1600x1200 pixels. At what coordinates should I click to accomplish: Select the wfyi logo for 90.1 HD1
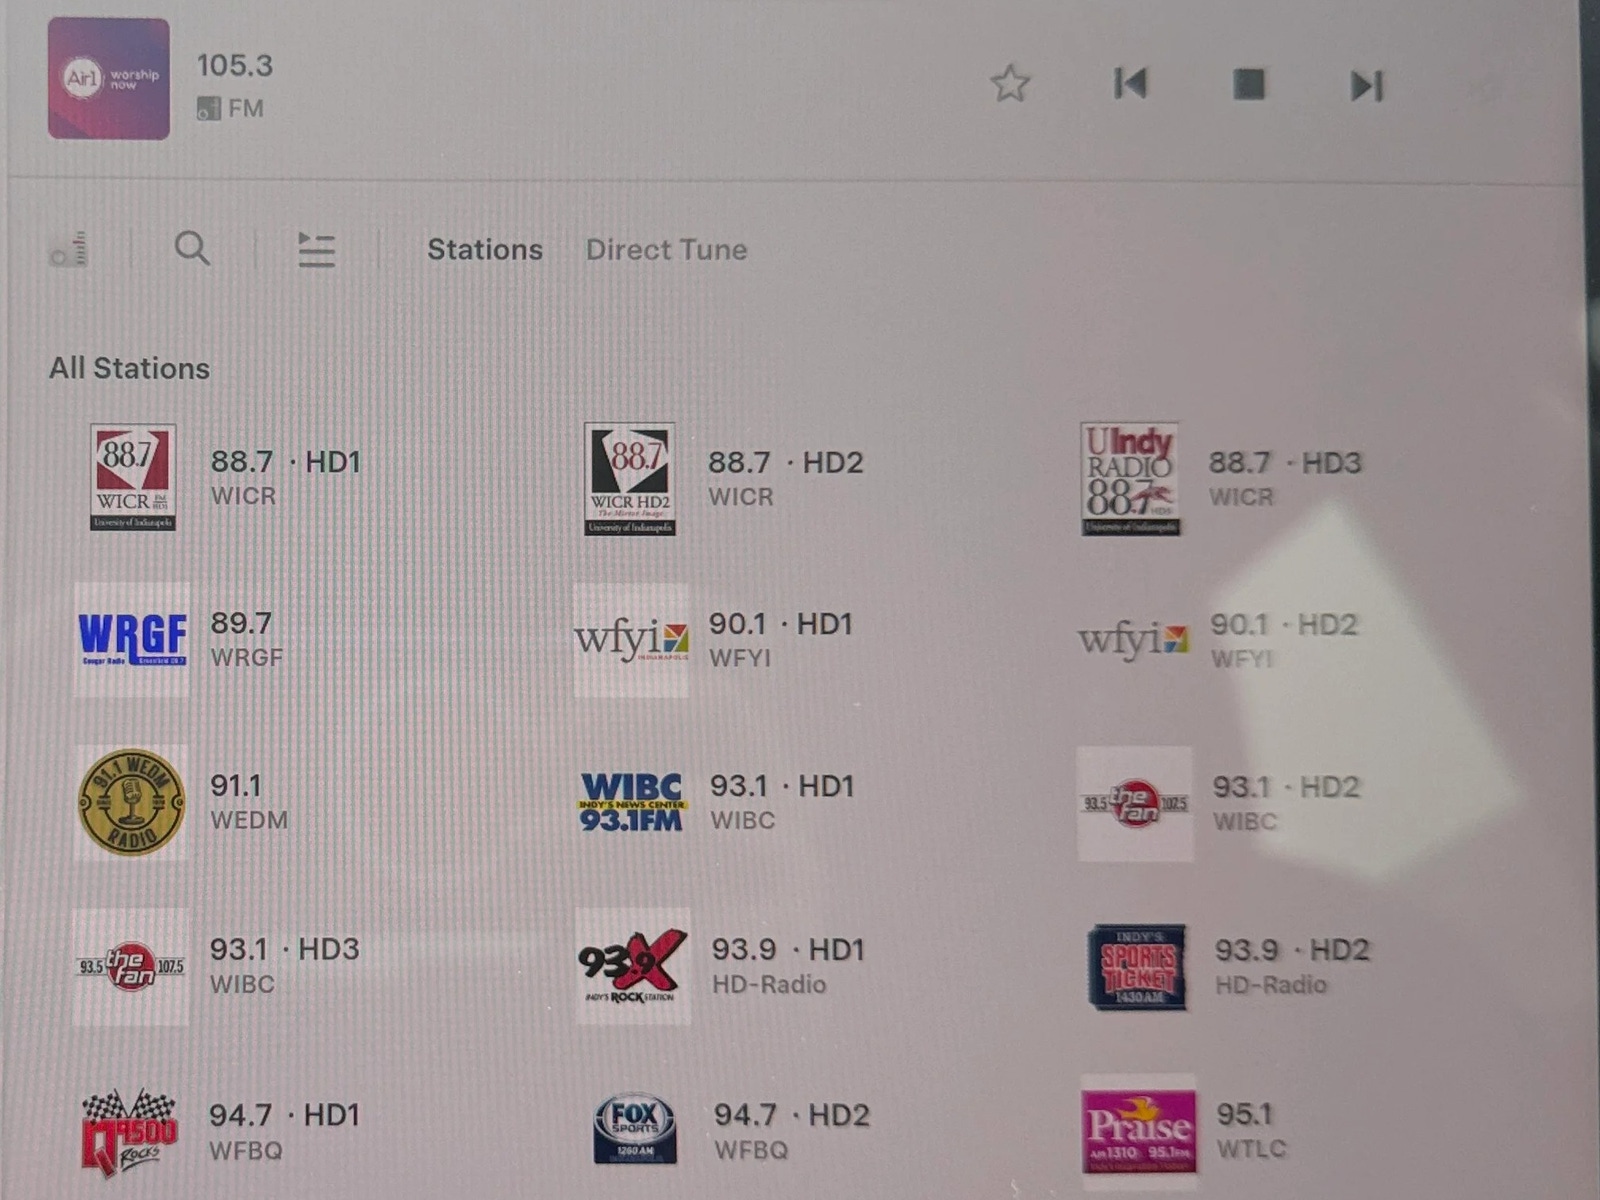631,640
